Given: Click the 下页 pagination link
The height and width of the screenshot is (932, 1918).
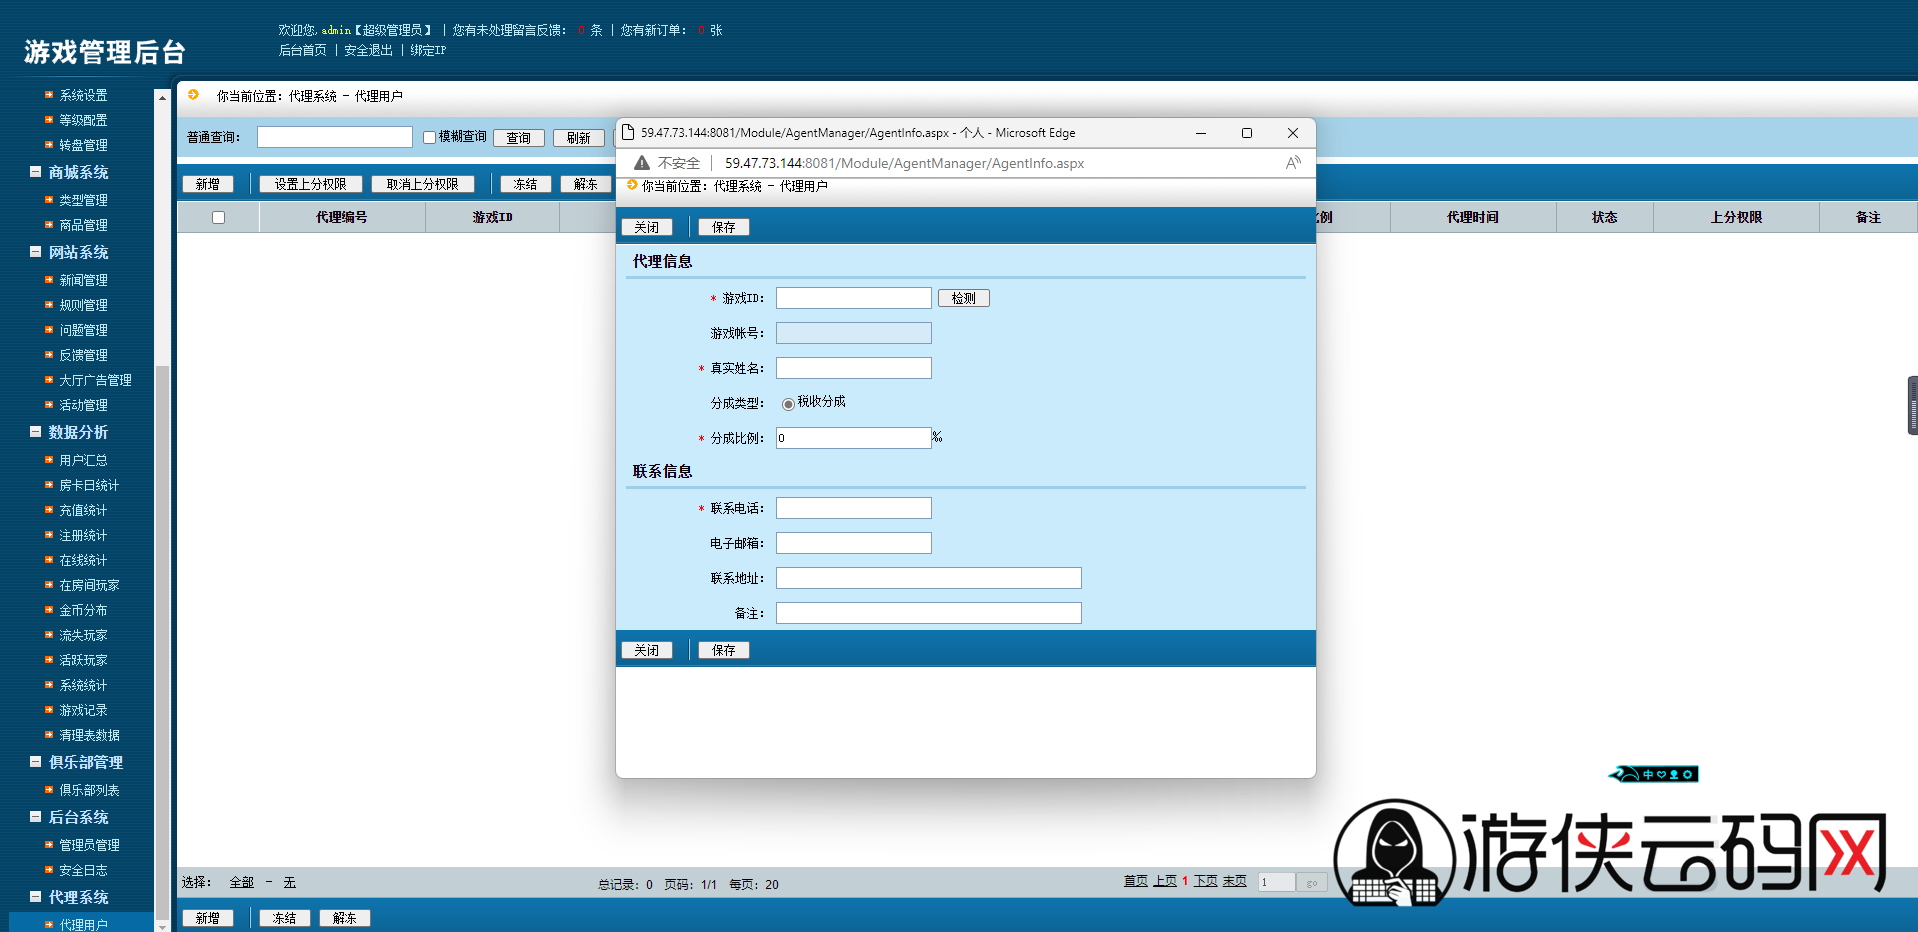Looking at the screenshot, I should point(1205,881).
